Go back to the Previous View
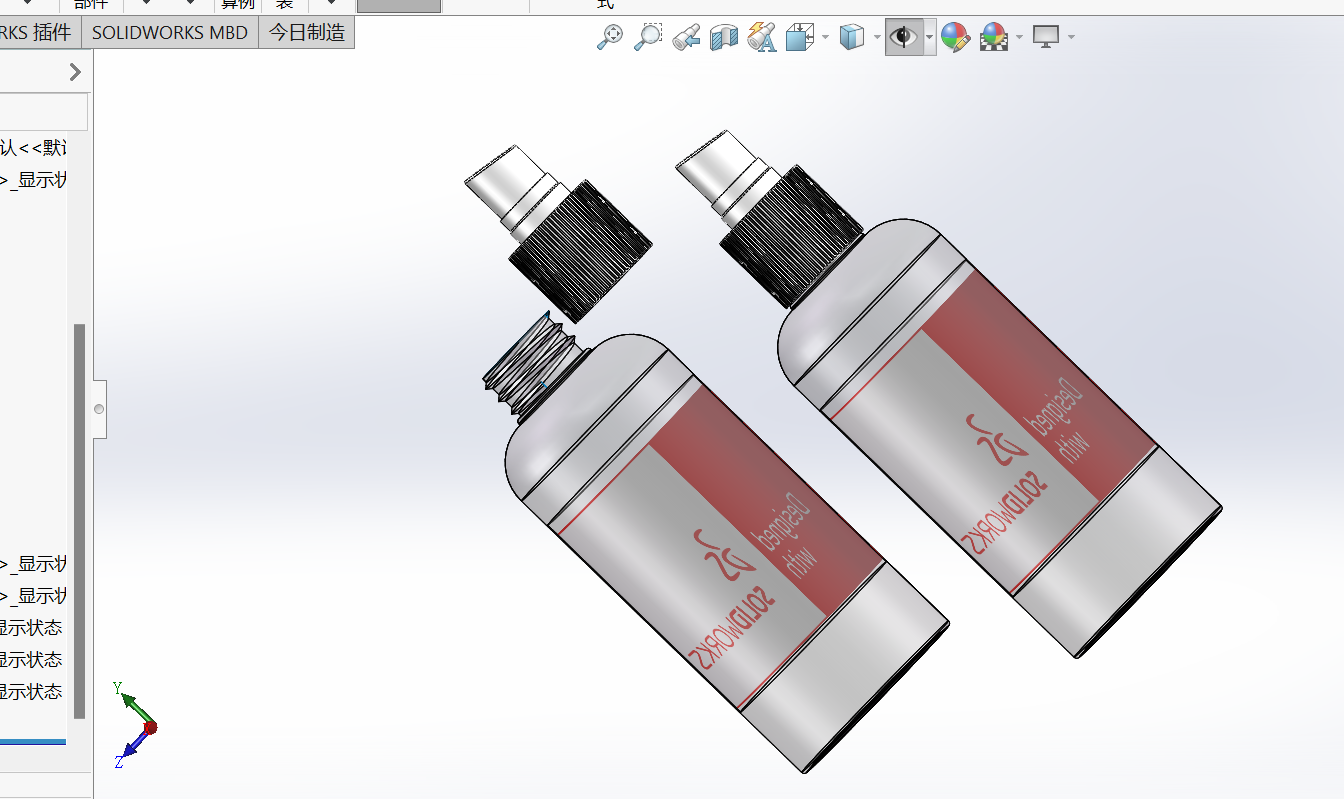The image size is (1344, 799). (x=686, y=37)
